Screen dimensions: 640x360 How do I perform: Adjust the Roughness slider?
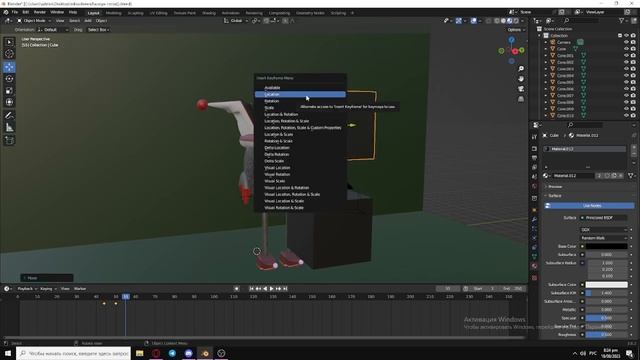(607, 335)
